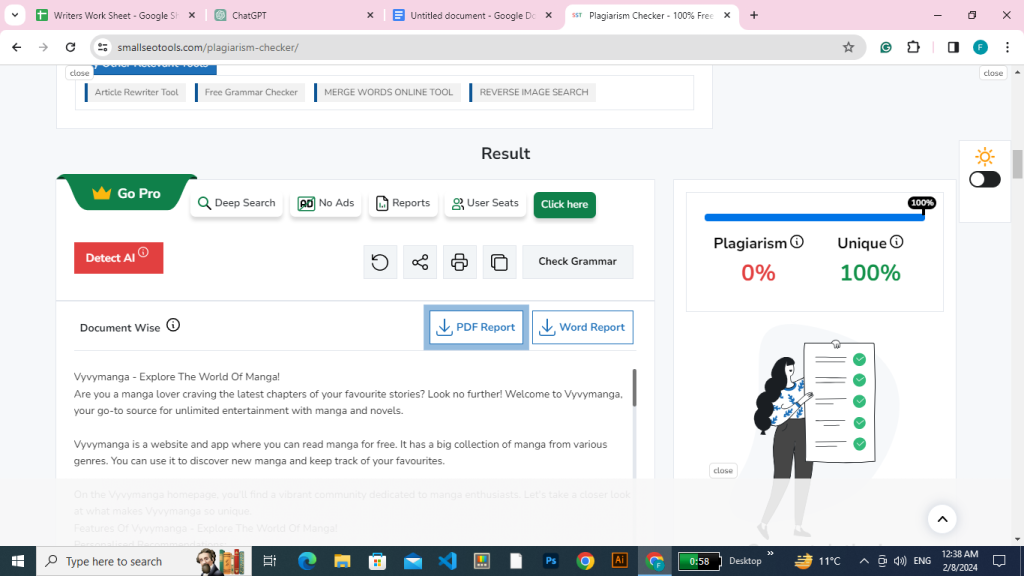Click the print result icon
The width and height of the screenshot is (1024, 576).
pos(460,262)
